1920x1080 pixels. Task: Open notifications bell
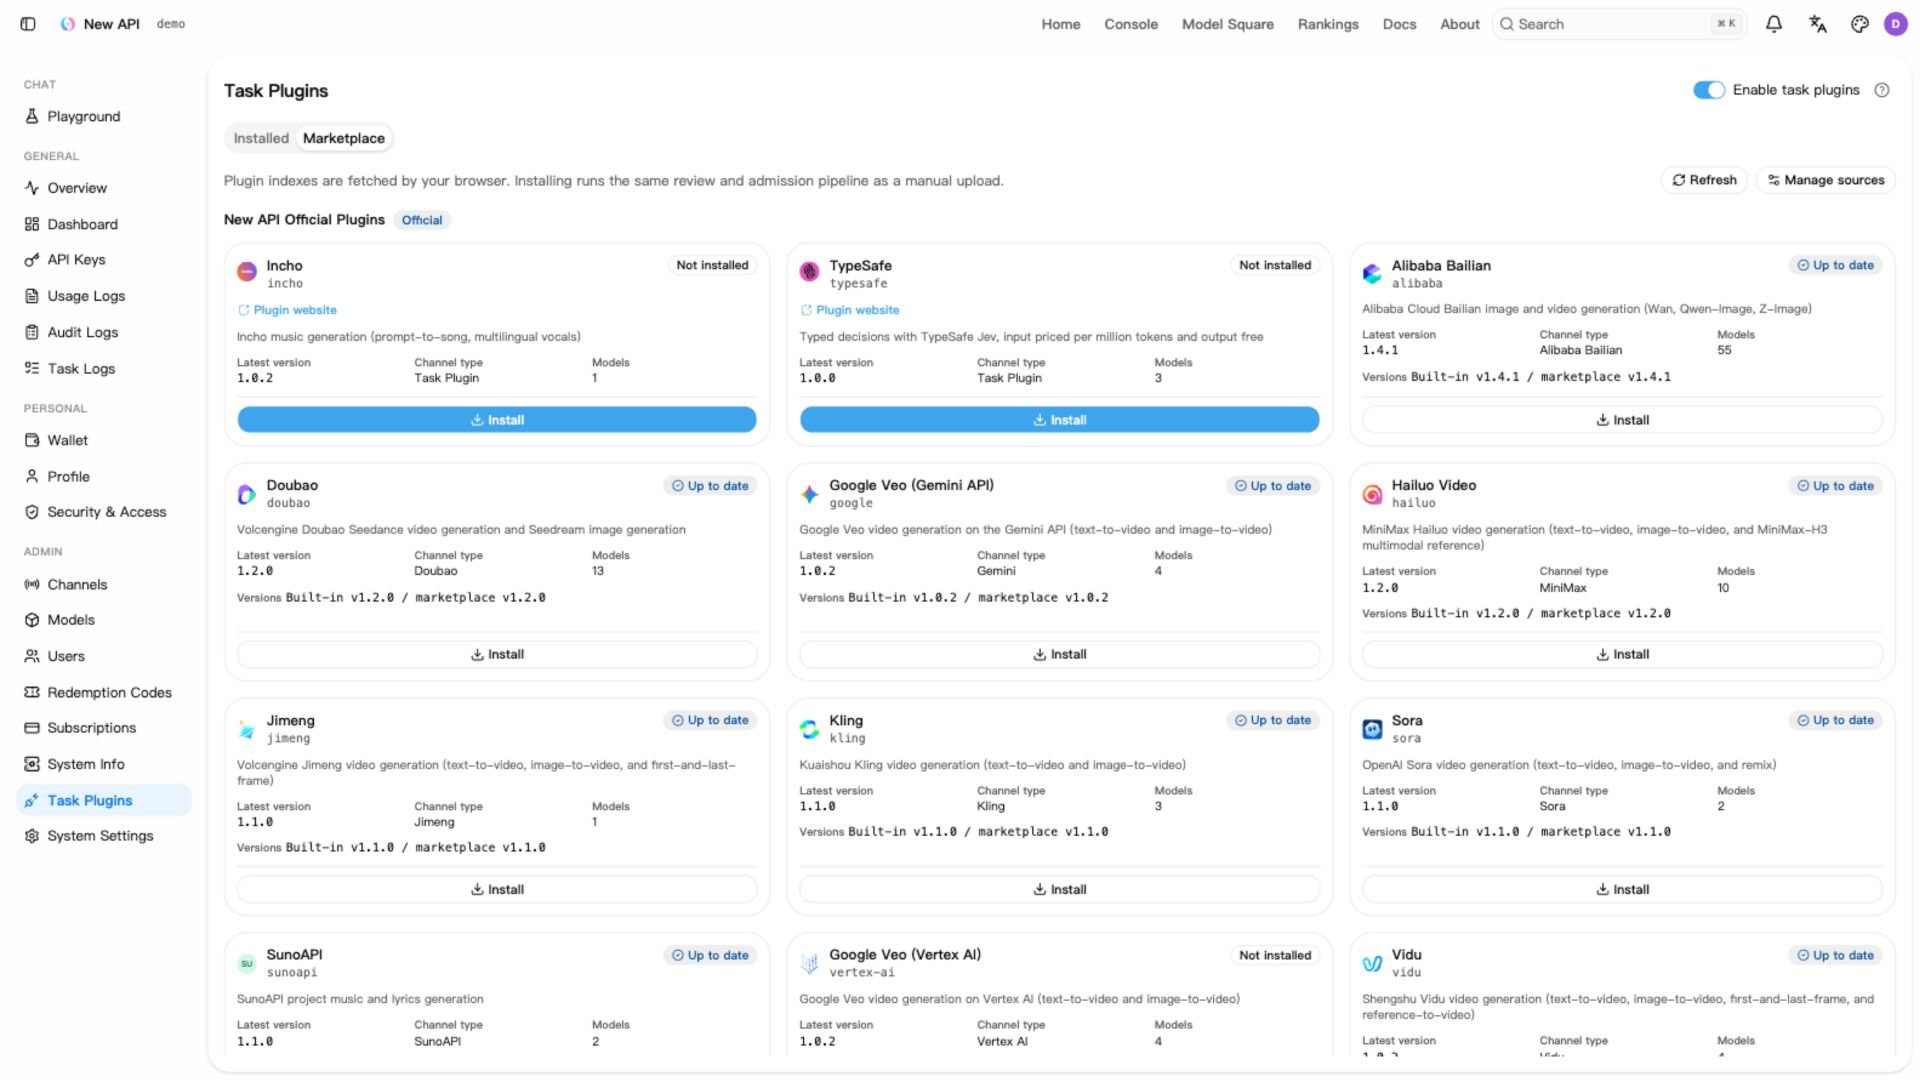pyautogui.click(x=1774, y=24)
